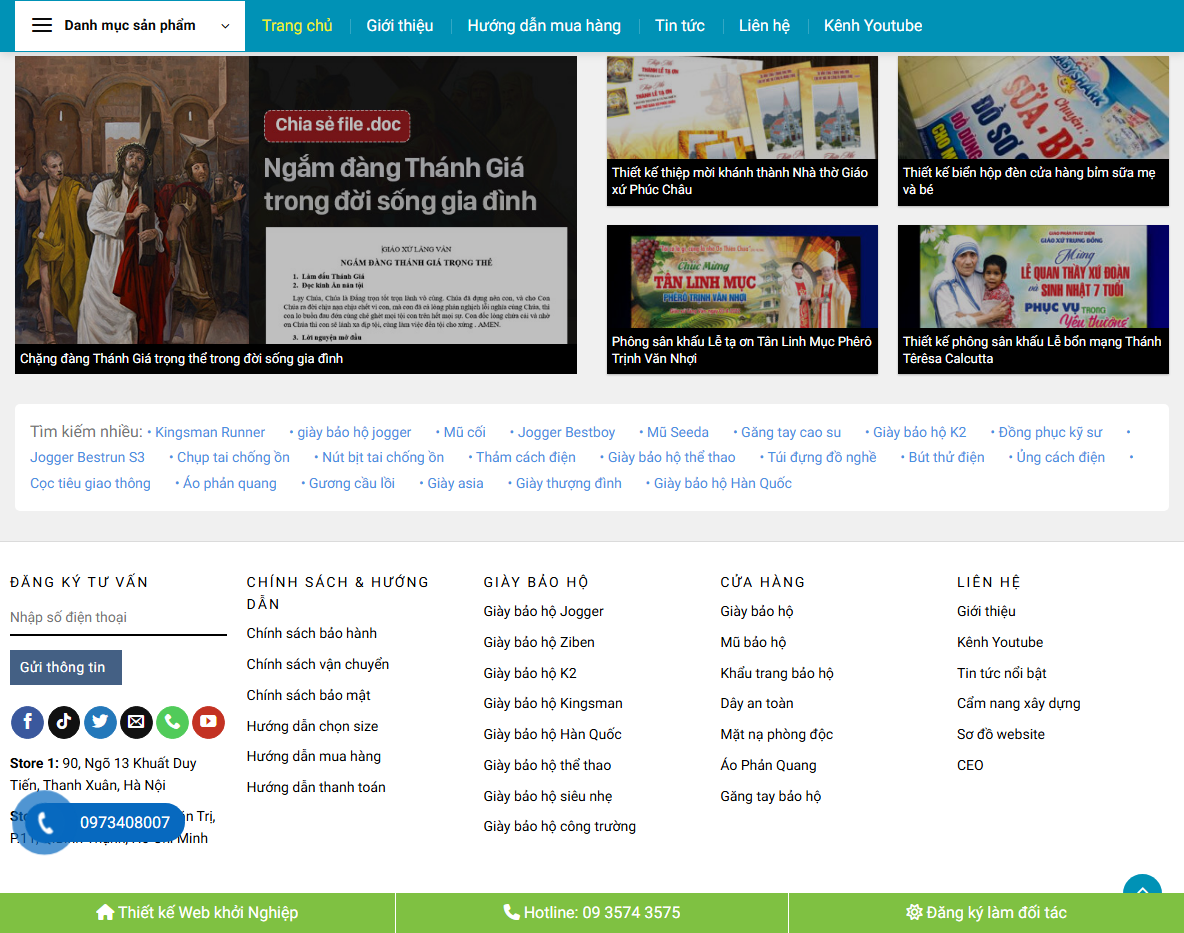Click the scroll-to-top arrow icon
Screen dimensions: 1184x933
point(1142,890)
